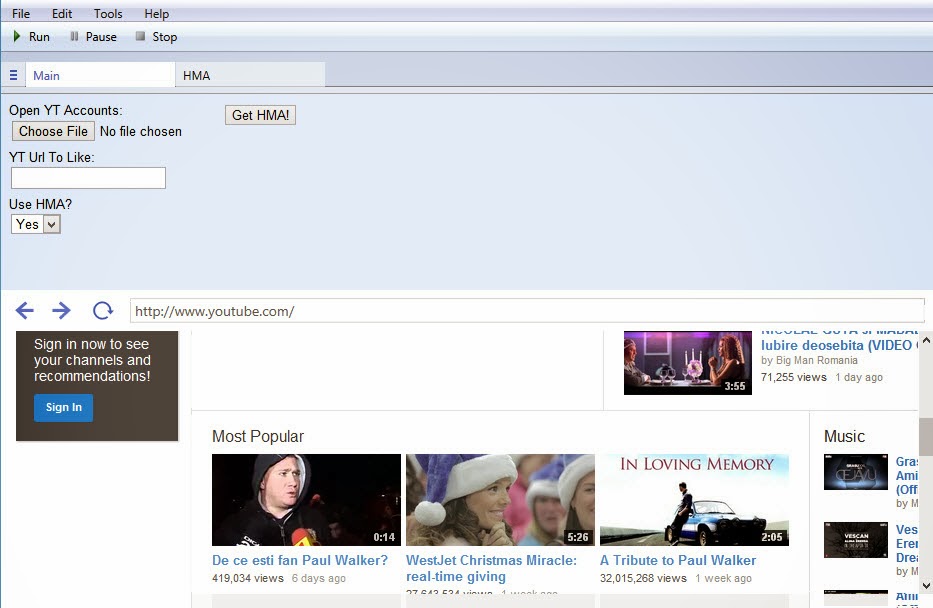Open the File menu
933x608 pixels.
[21, 13]
